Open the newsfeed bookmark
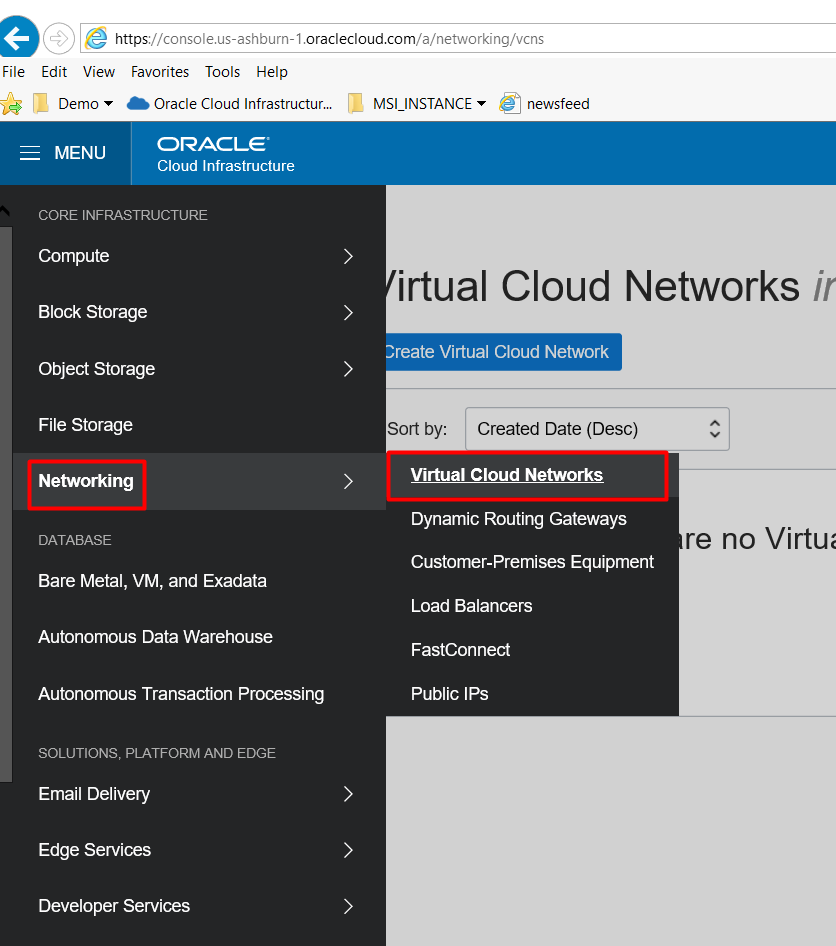This screenshot has height=946, width=836. click(545, 104)
